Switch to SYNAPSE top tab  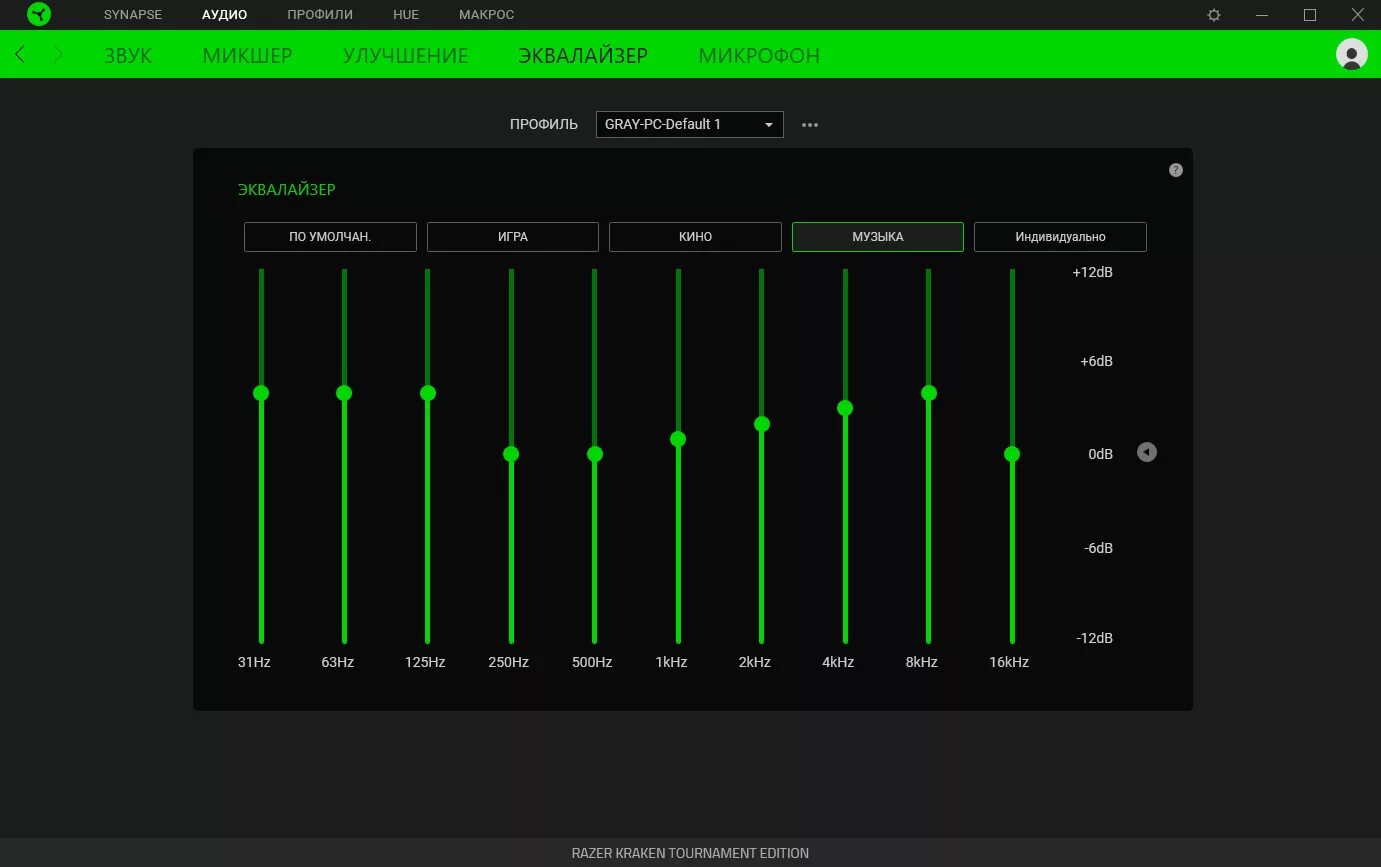click(133, 15)
